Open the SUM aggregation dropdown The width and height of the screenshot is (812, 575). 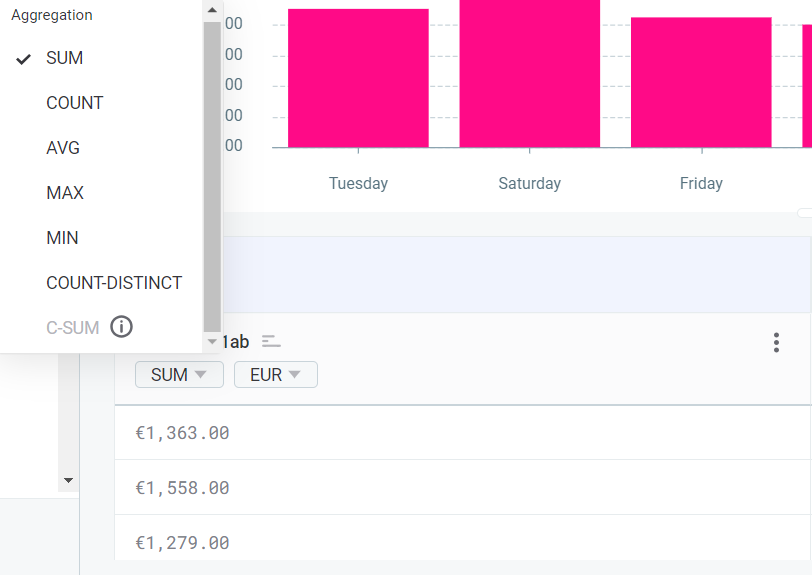pyautogui.click(x=179, y=375)
